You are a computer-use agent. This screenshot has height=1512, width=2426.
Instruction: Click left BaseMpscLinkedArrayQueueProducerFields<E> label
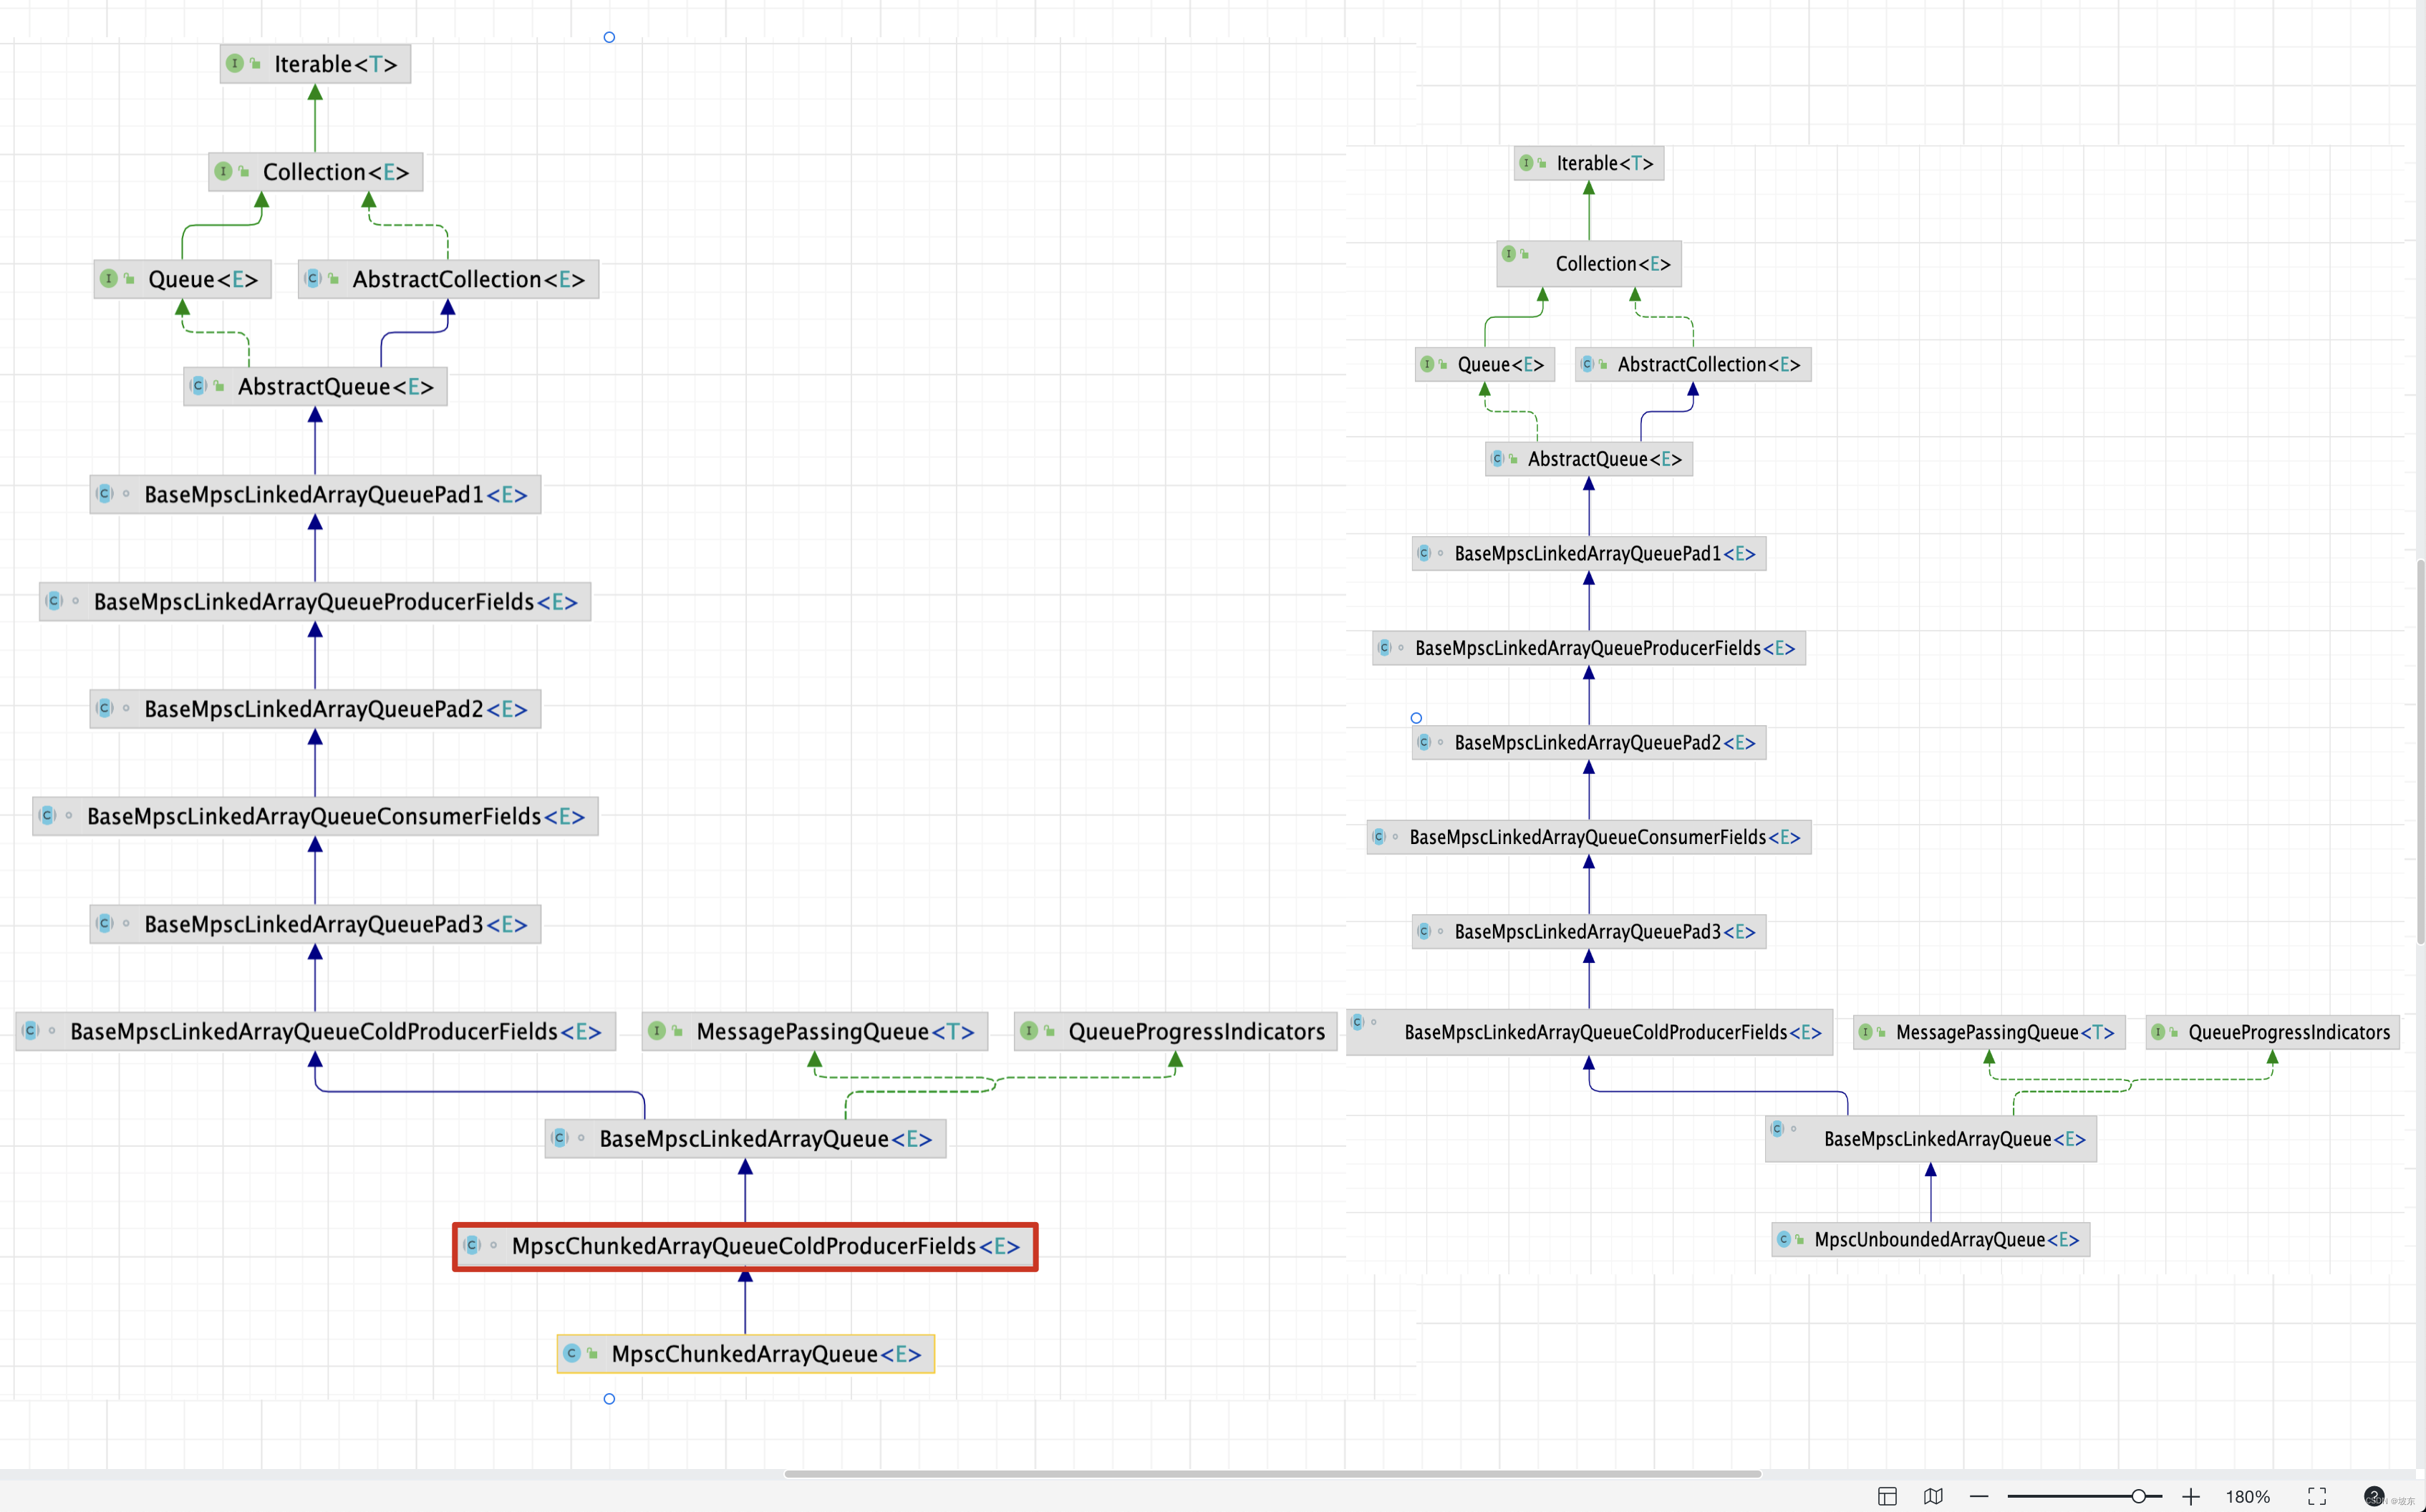pos(335,601)
